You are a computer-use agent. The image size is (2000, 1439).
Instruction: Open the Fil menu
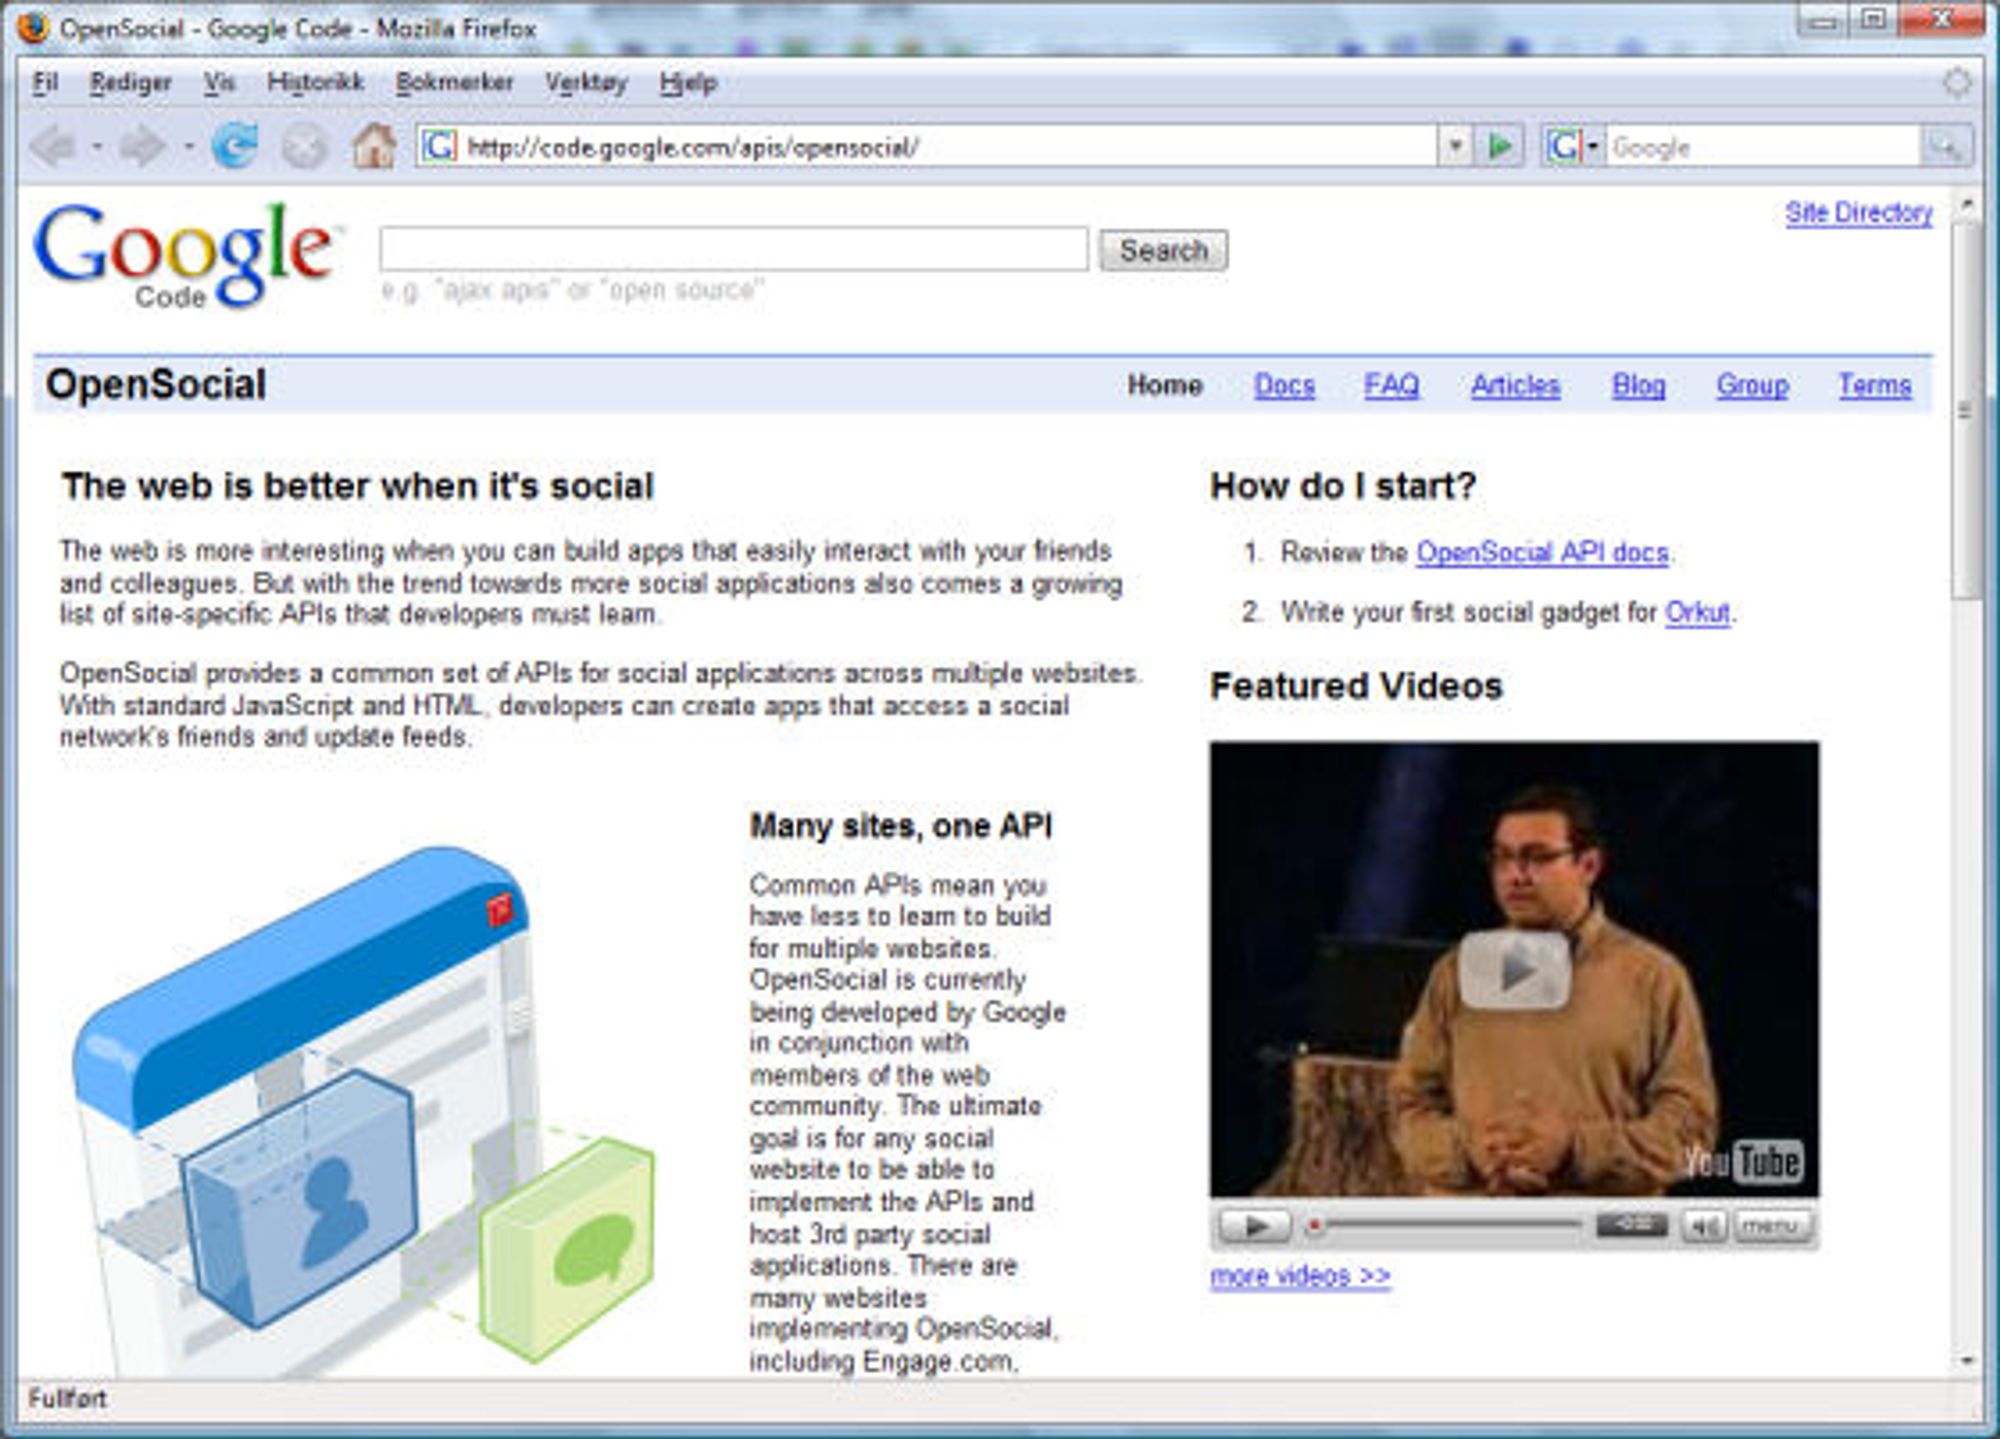[x=45, y=82]
